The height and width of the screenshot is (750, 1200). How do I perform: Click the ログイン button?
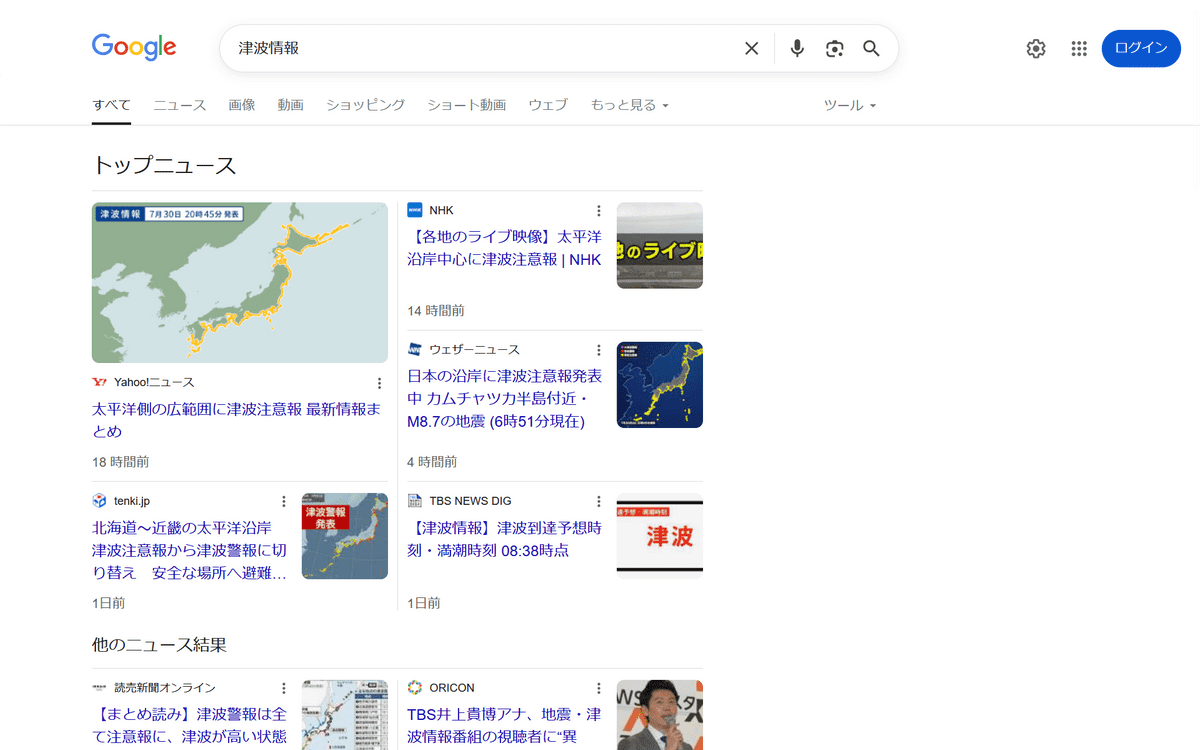click(x=1141, y=48)
